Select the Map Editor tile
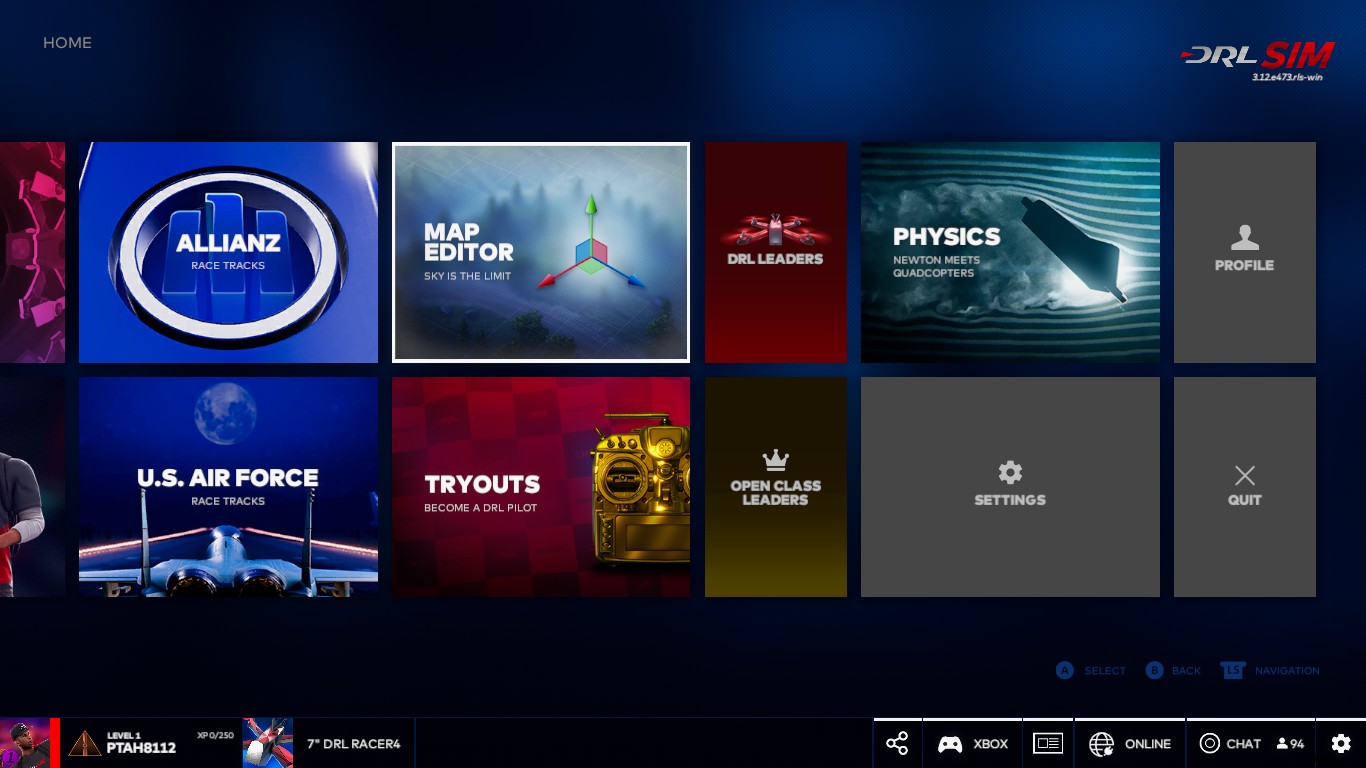The height and width of the screenshot is (768, 1366). click(541, 252)
